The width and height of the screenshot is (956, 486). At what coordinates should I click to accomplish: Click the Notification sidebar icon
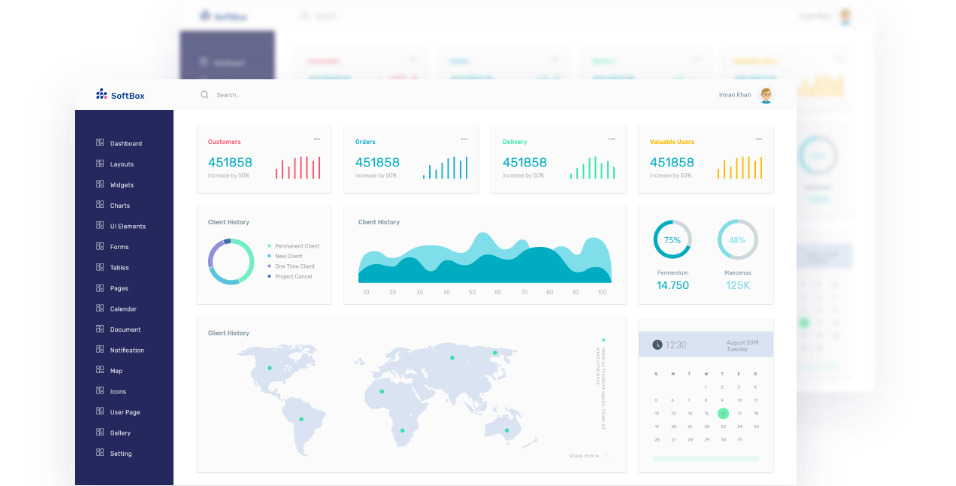[x=100, y=349]
